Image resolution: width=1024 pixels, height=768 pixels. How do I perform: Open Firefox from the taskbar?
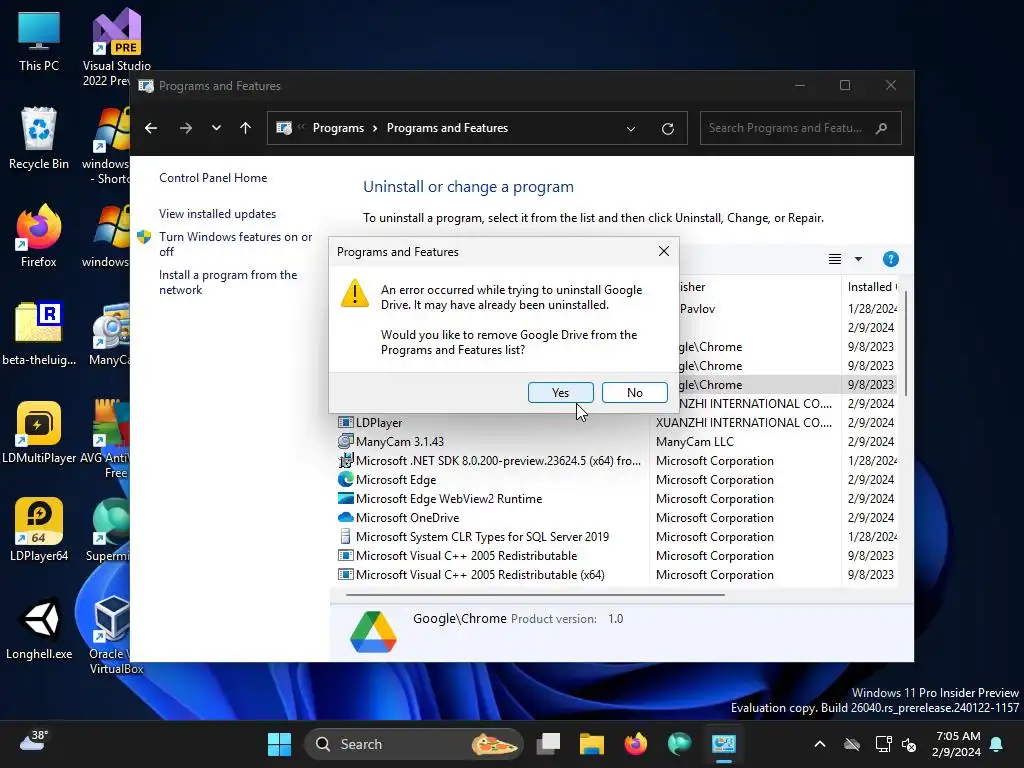[x=635, y=744]
